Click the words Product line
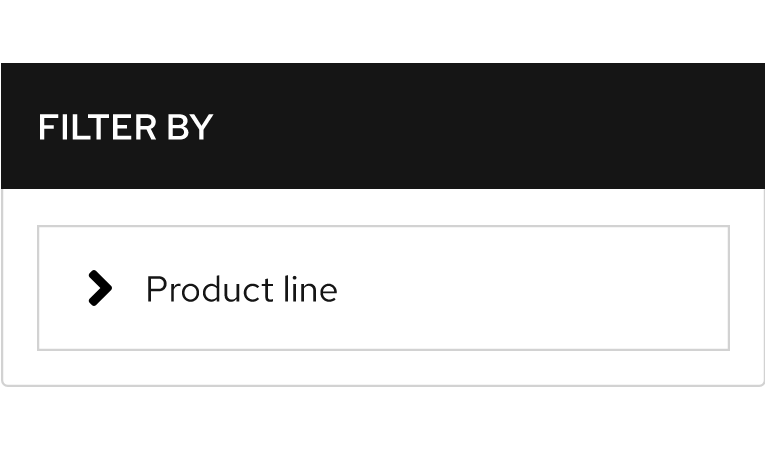This screenshot has height=450, width=765. pos(241,290)
